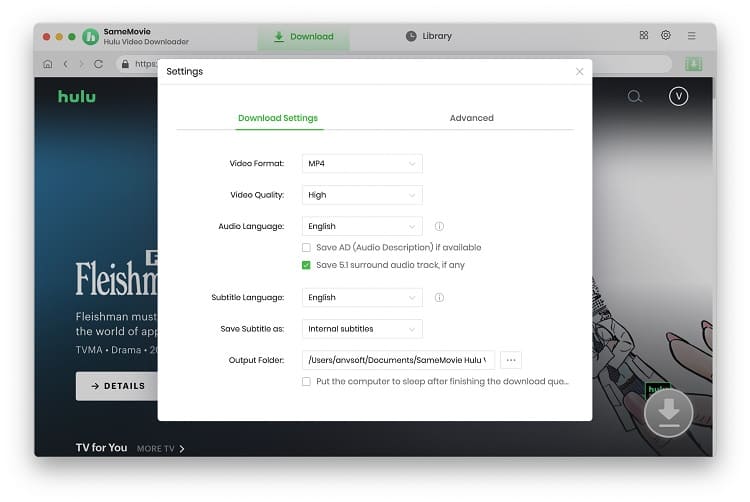This screenshot has height=502, width=750.
Task: Open the Video Format dropdown
Action: coord(362,164)
